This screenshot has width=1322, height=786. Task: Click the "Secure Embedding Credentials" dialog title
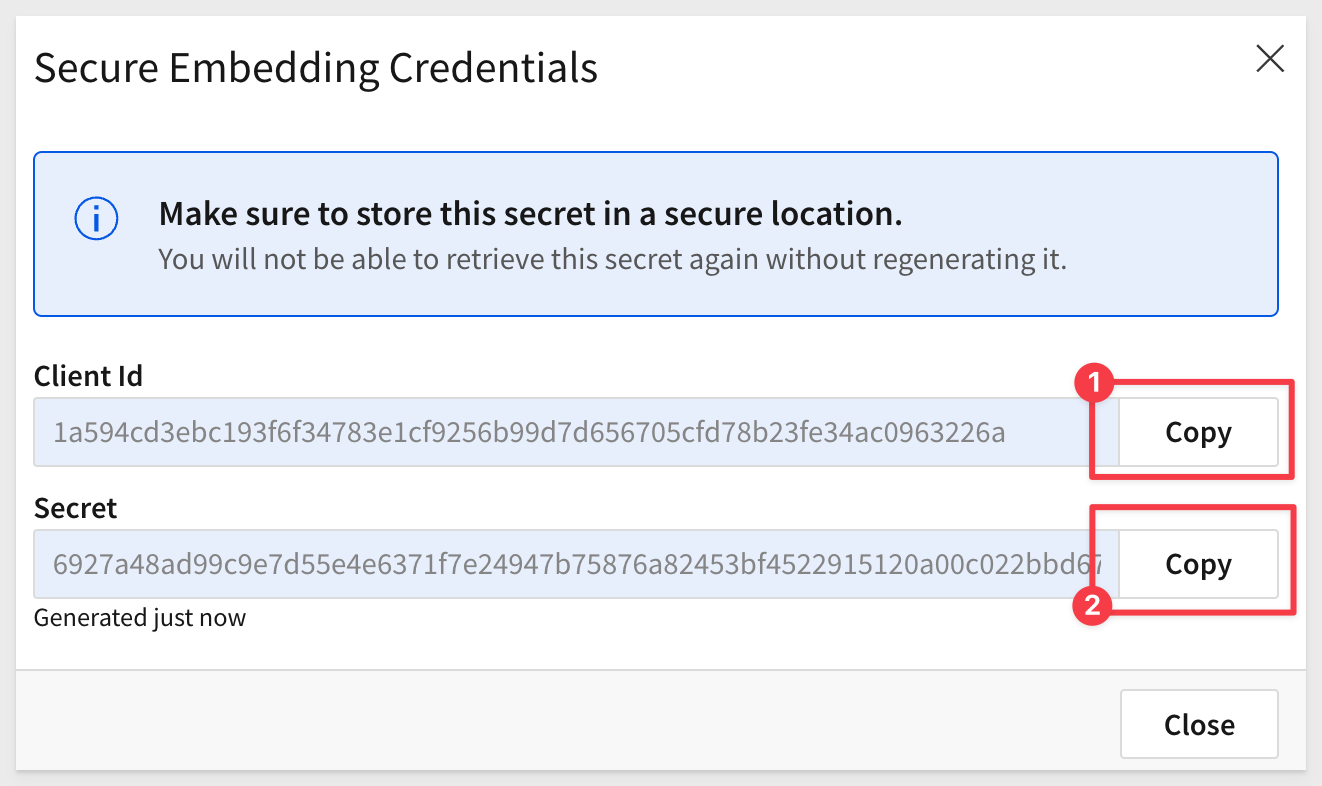tap(316, 68)
